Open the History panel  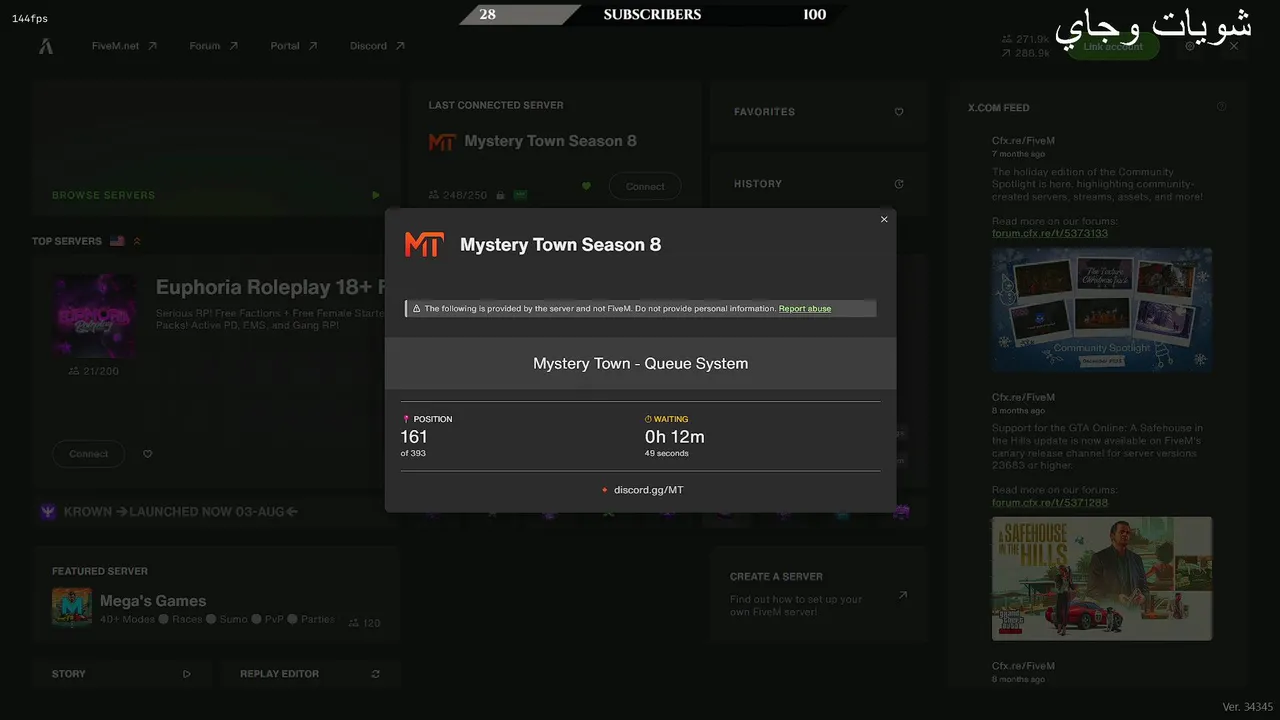pos(819,184)
